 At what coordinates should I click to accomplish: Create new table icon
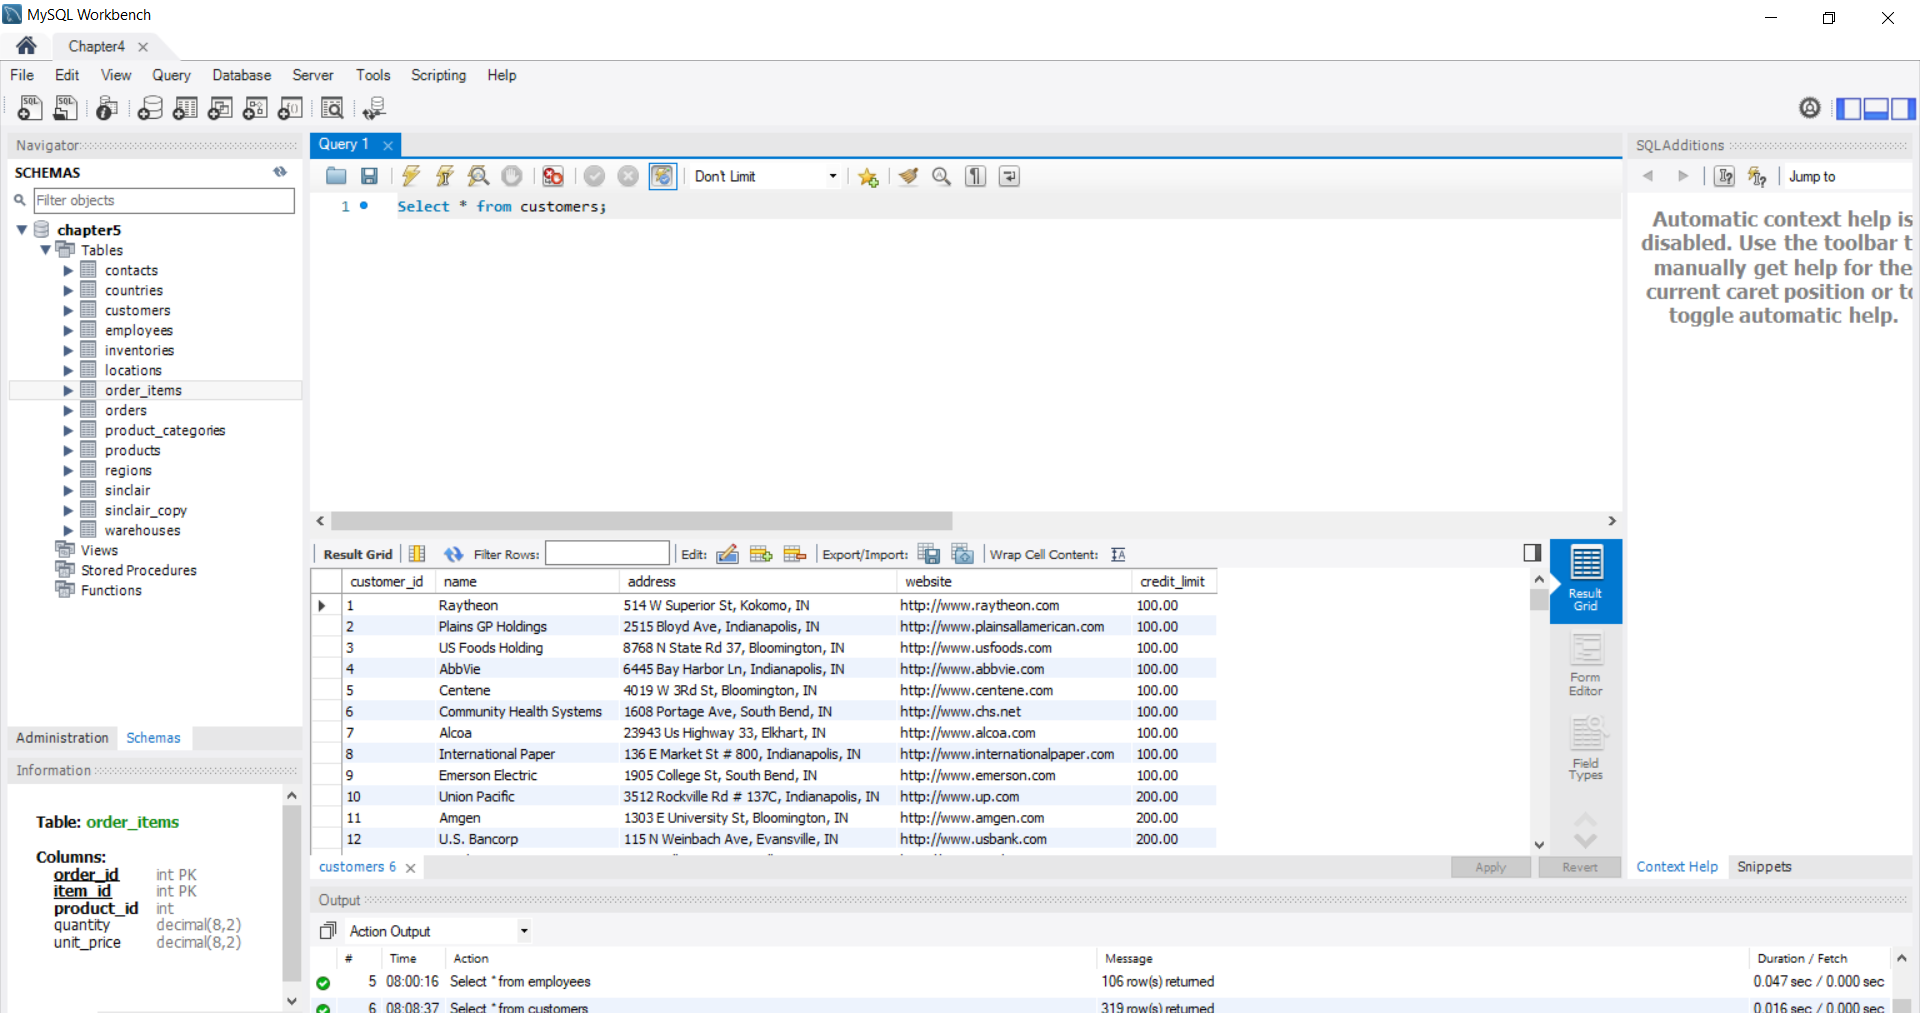point(185,108)
